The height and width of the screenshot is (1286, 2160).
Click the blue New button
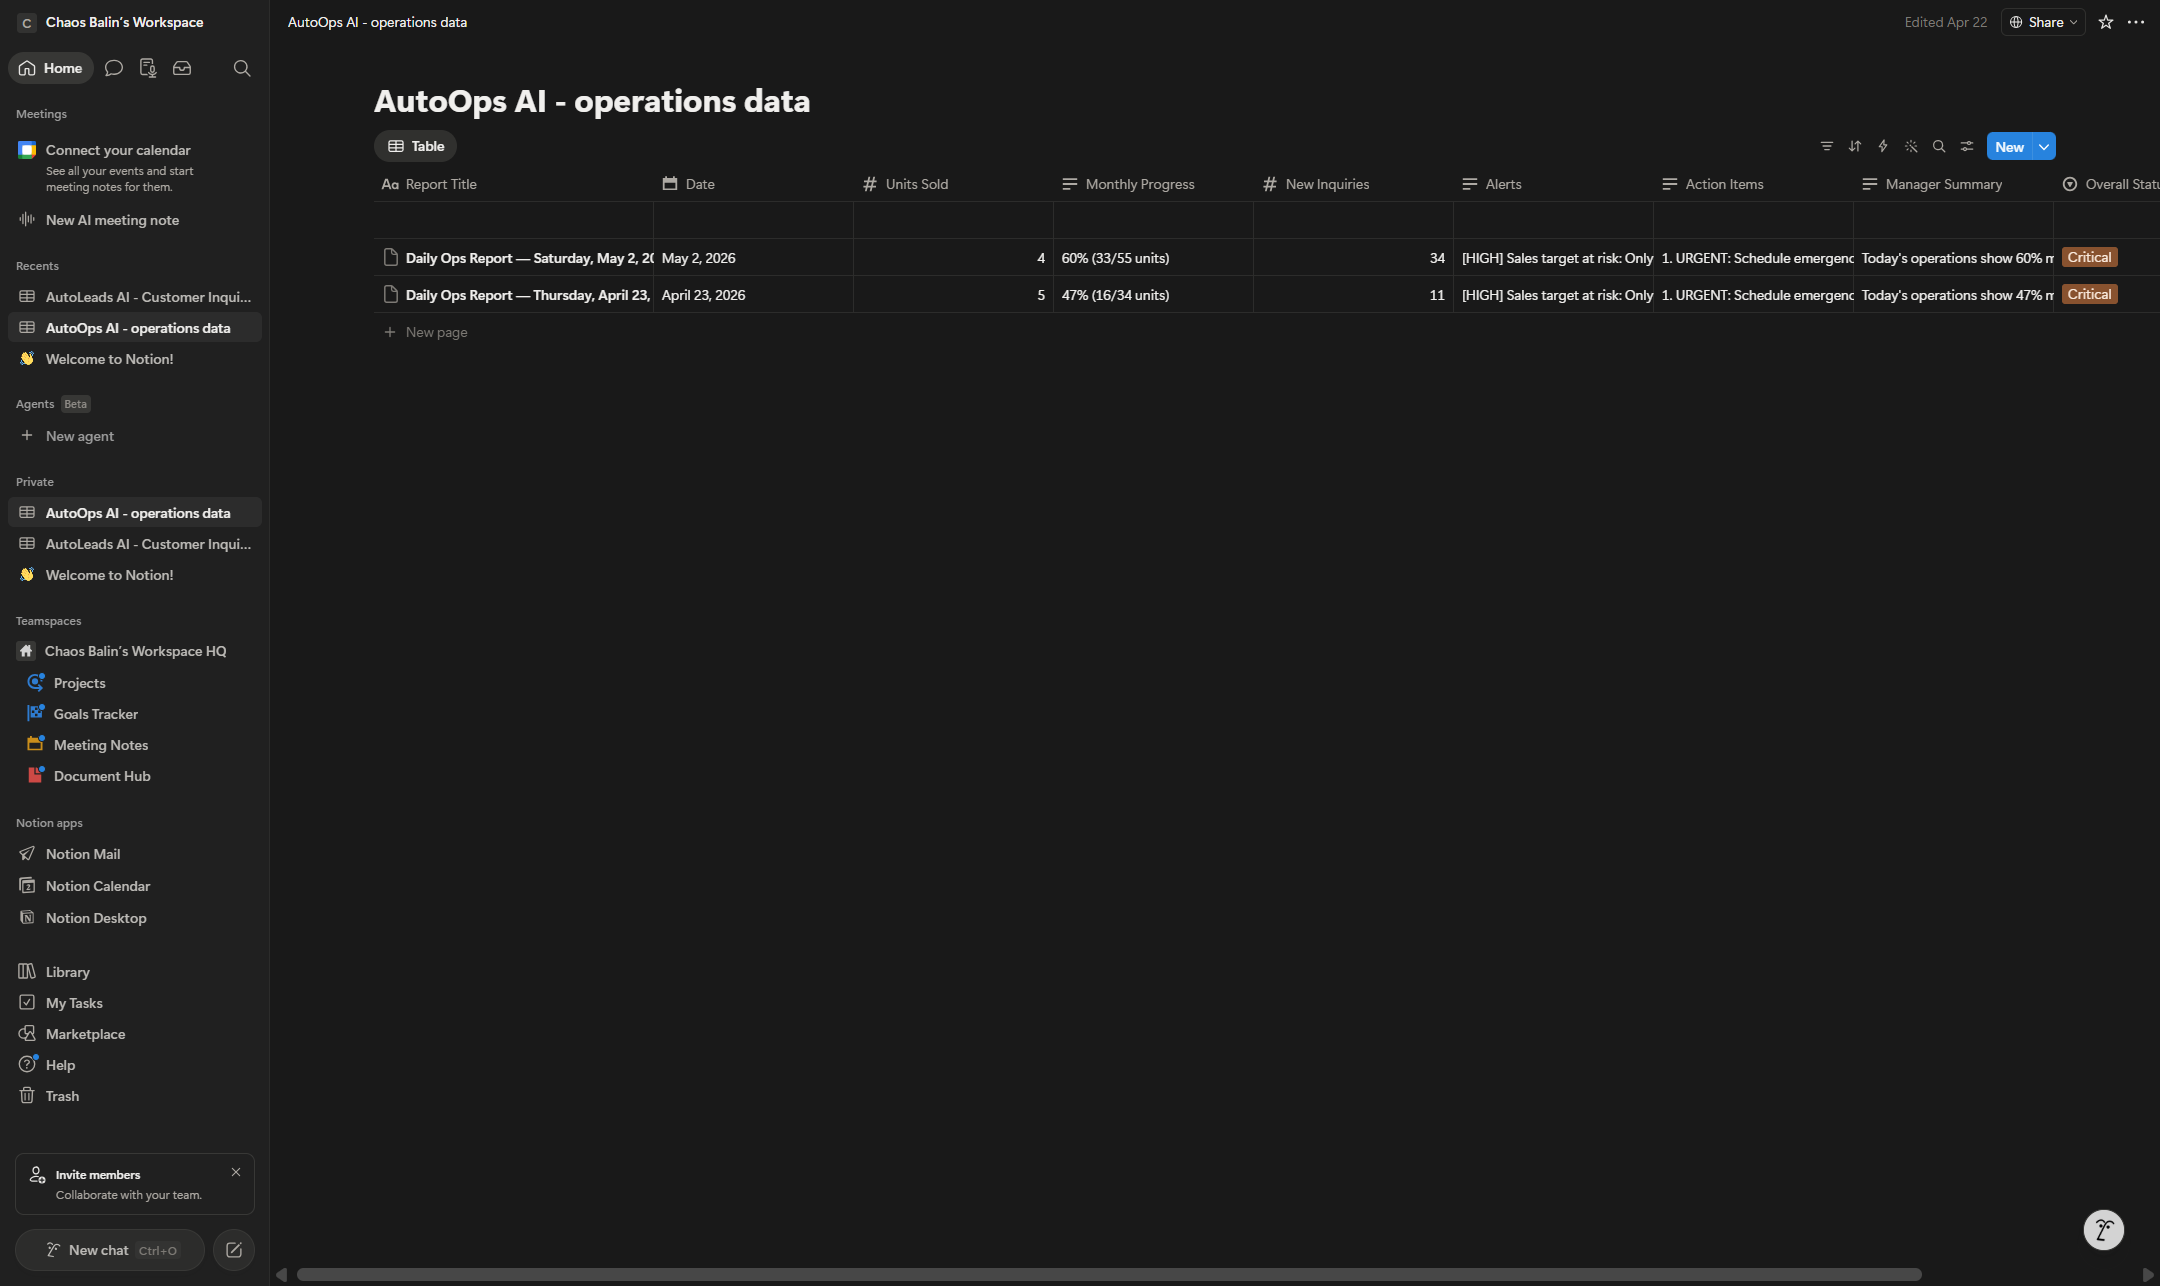point(2010,146)
